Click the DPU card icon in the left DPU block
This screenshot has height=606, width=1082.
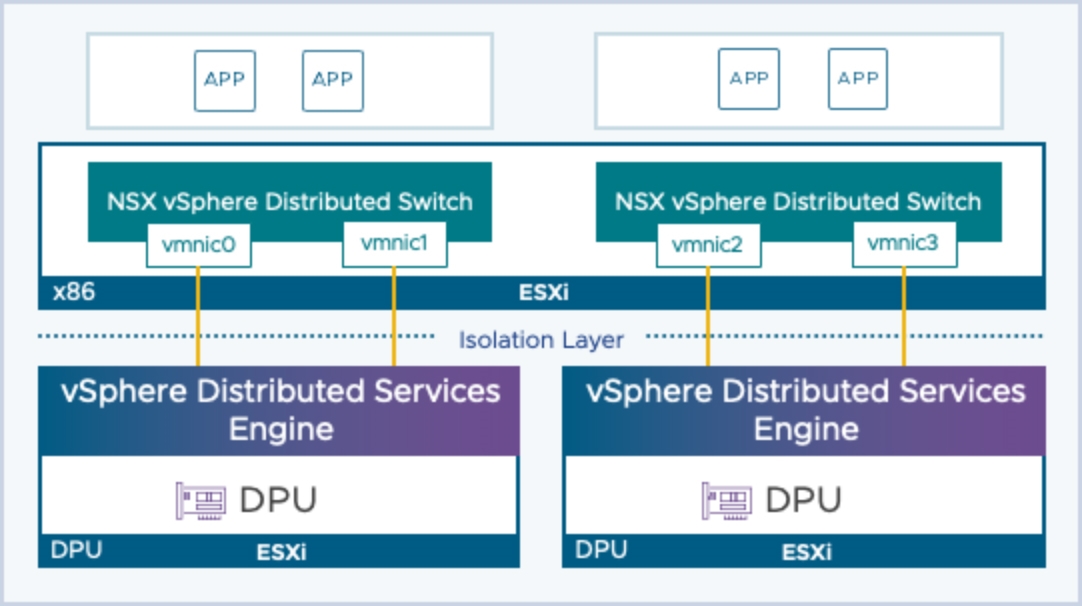pos(201,500)
